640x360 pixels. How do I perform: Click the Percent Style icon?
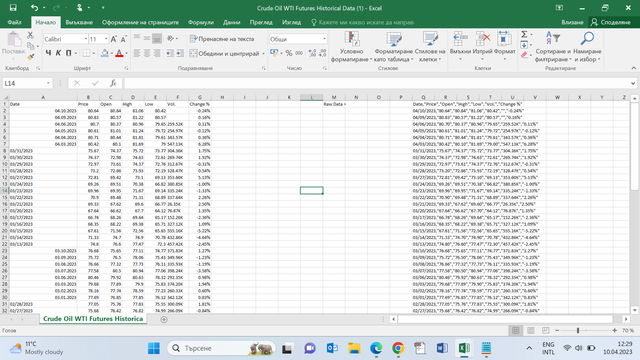click(x=289, y=53)
